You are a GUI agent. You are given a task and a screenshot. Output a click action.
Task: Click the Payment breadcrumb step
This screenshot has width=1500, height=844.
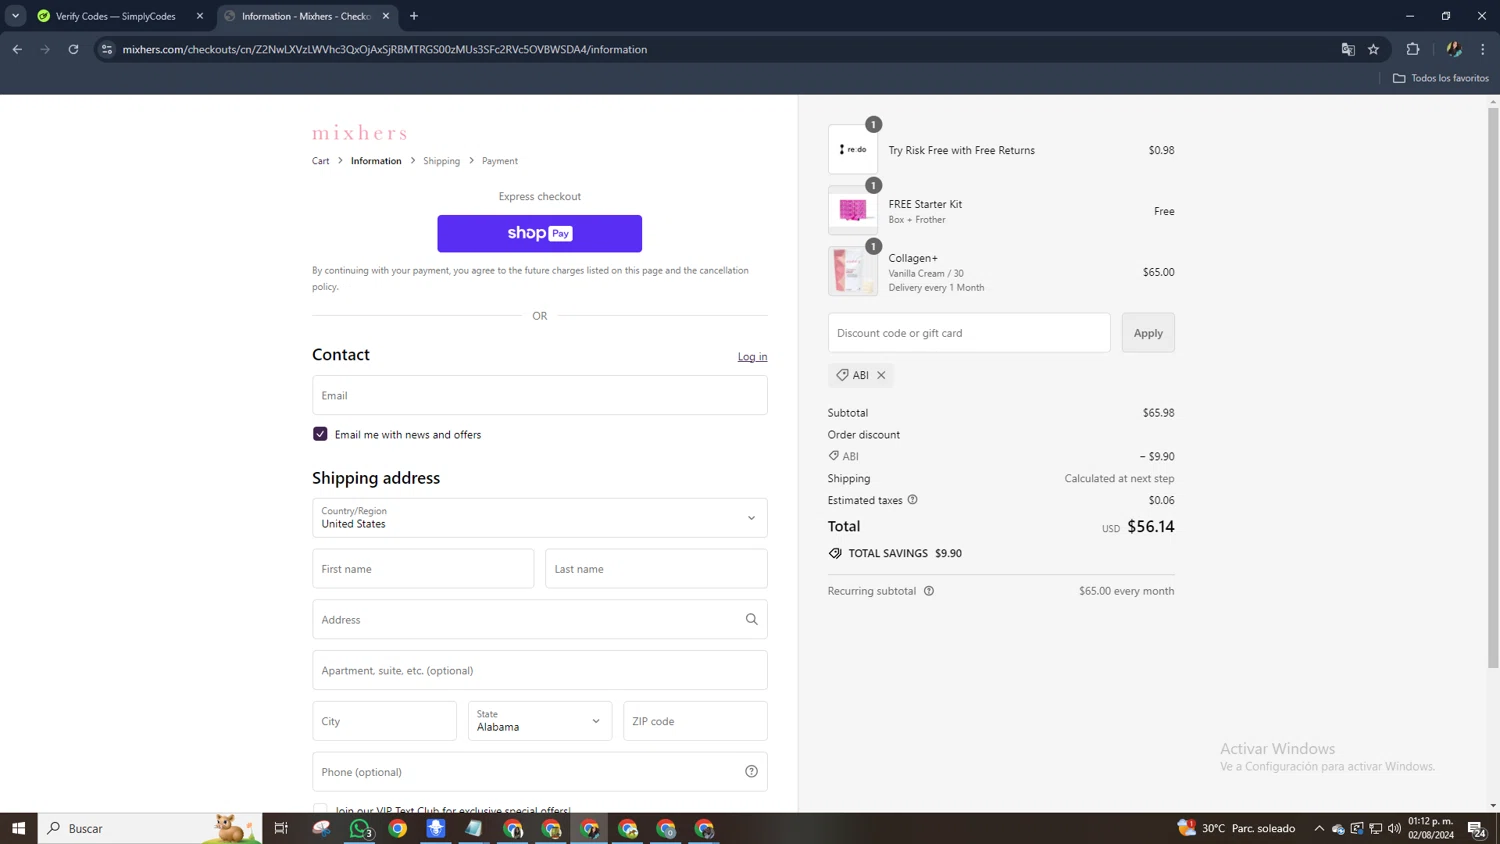[500, 161]
